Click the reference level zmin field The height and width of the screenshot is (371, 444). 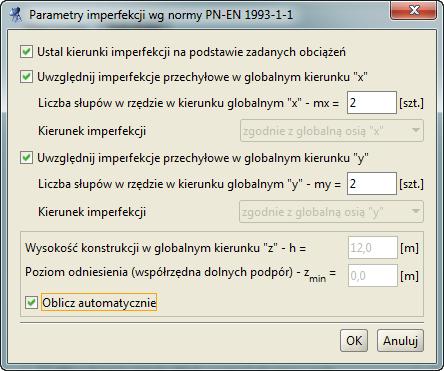(x=373, y=275)
